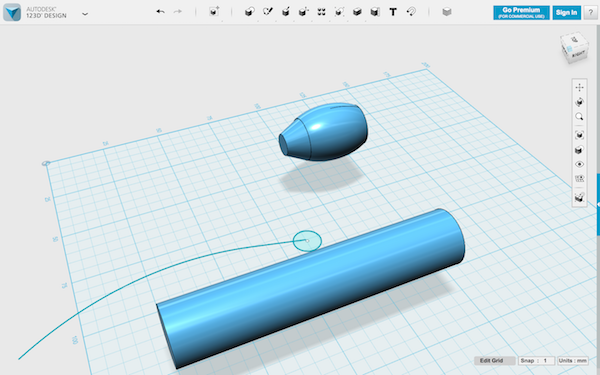Select the Orbit navigation tool
Image resolution: width=600 pixels, height=375 pixels.
[x=579, y=102]
